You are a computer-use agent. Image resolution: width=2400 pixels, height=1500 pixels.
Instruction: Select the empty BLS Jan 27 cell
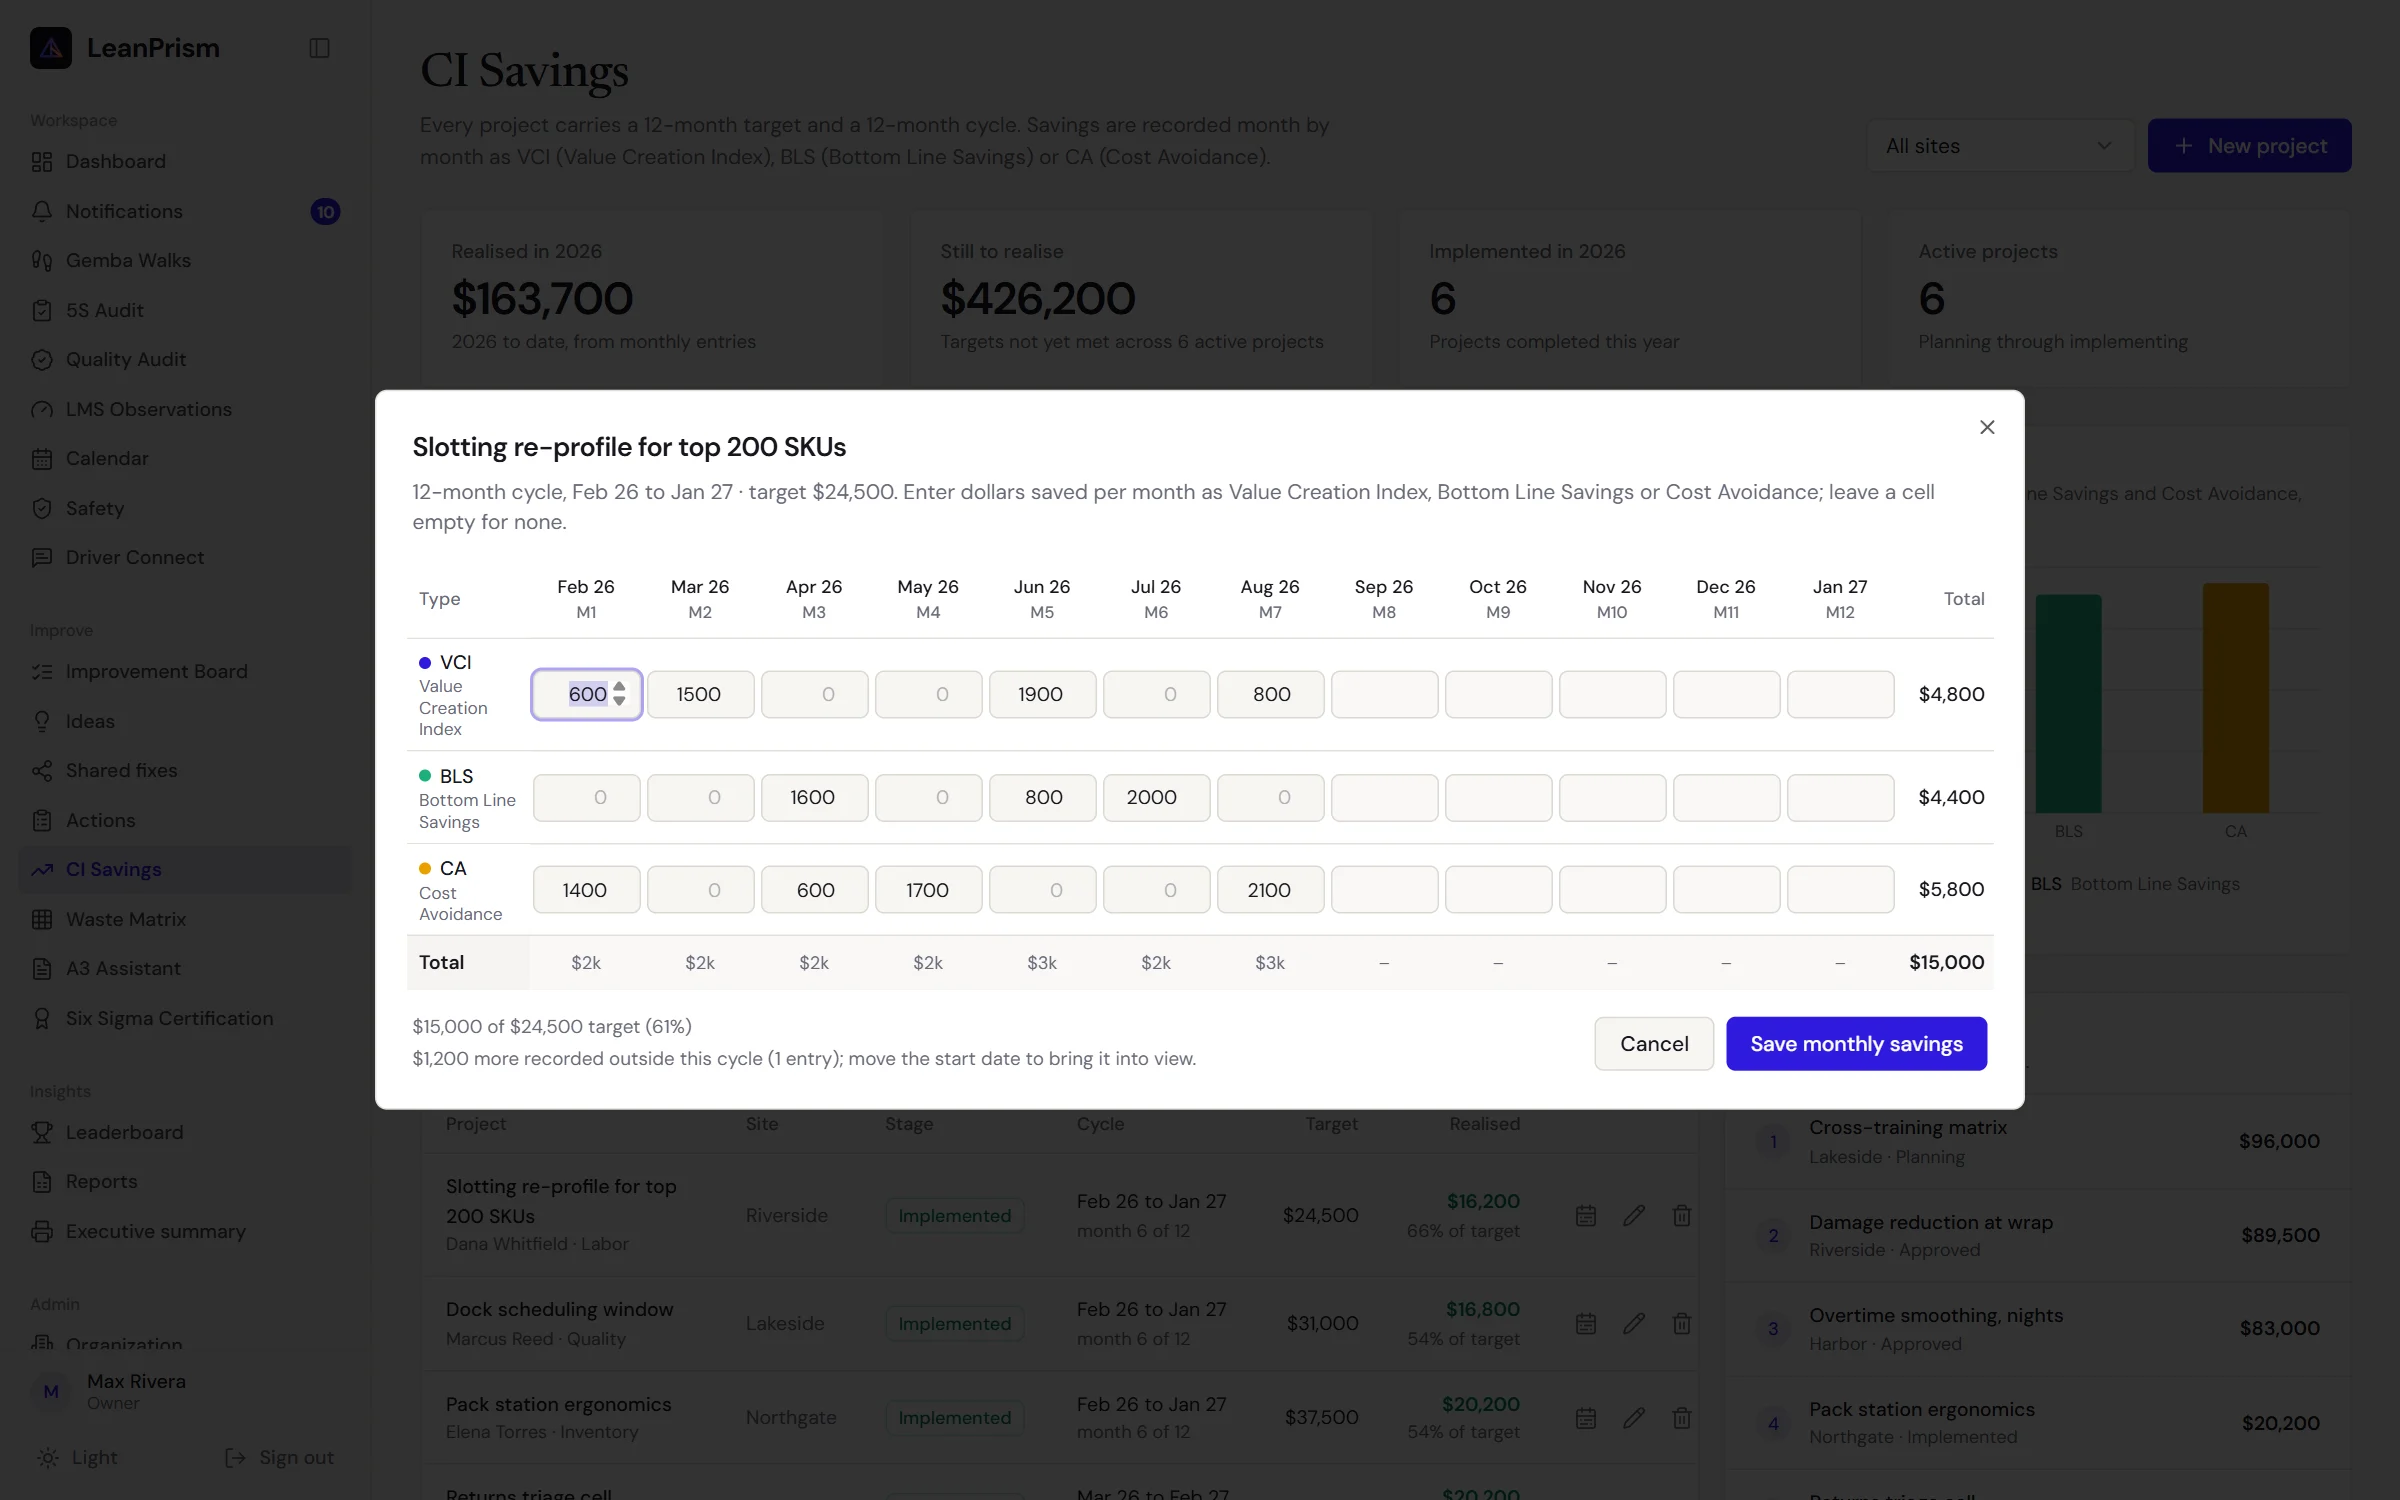(x=1840, y=797)
